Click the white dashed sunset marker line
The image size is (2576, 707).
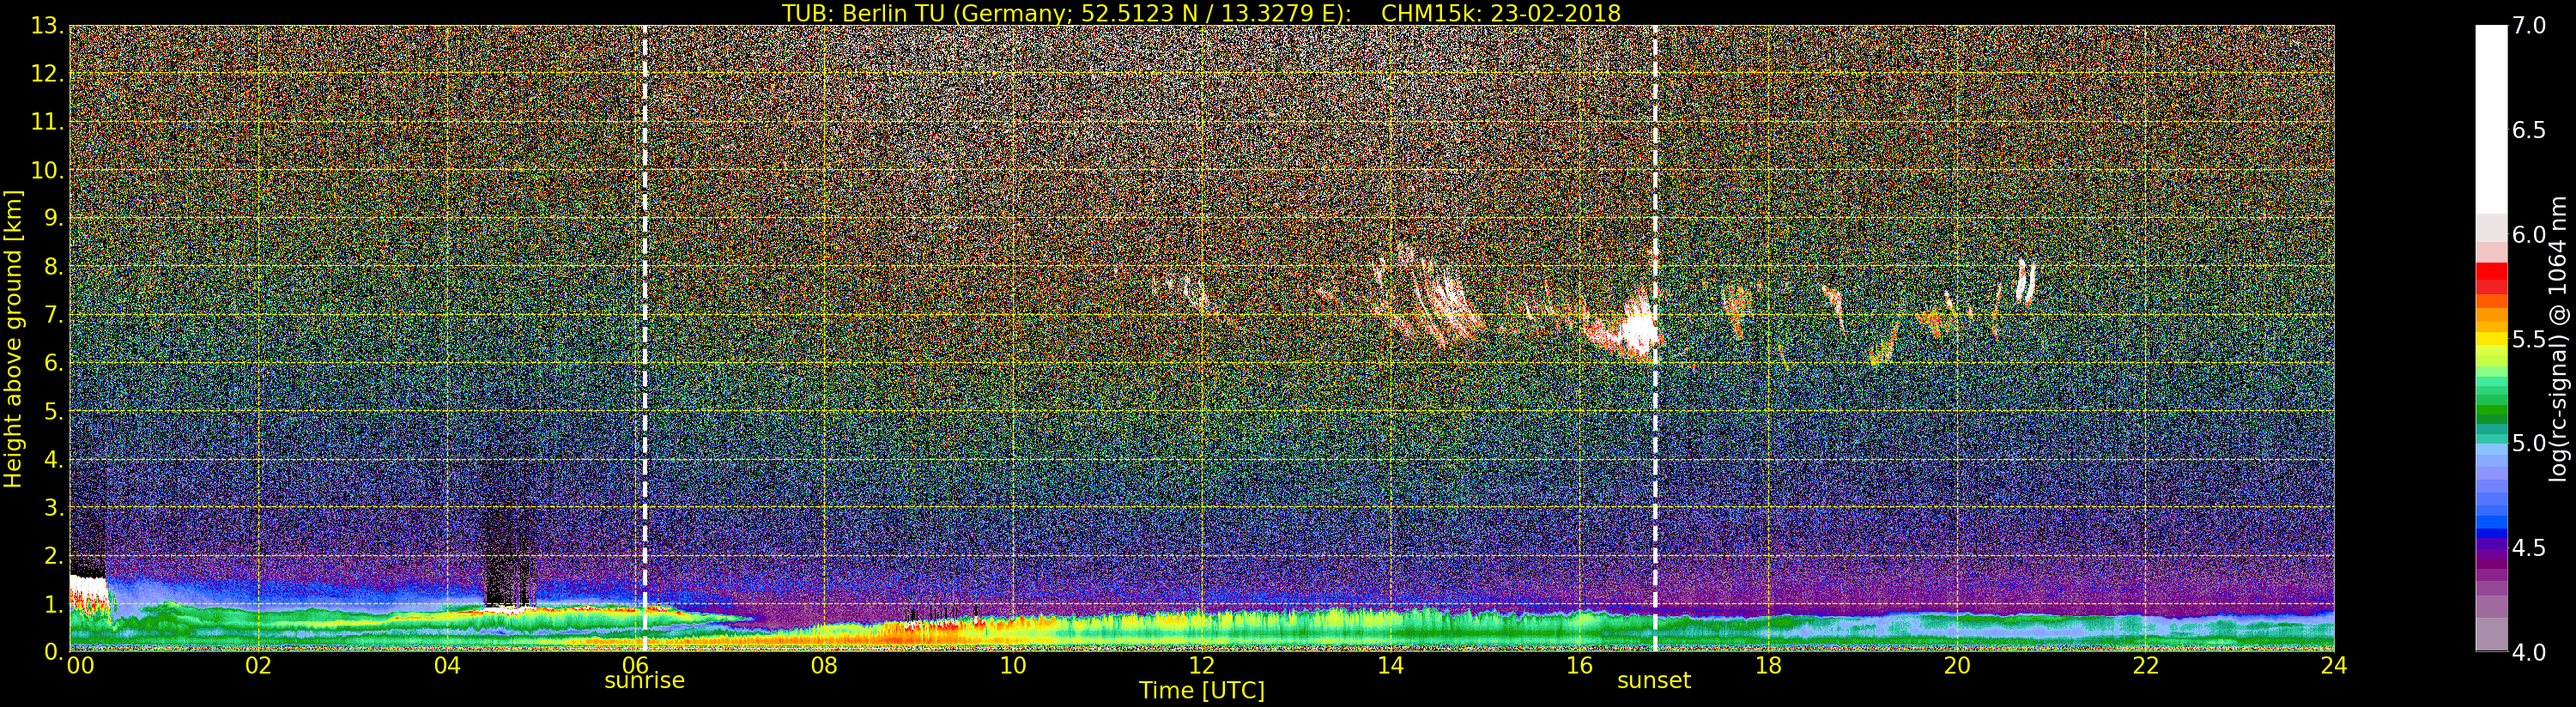pos(1655,338)
